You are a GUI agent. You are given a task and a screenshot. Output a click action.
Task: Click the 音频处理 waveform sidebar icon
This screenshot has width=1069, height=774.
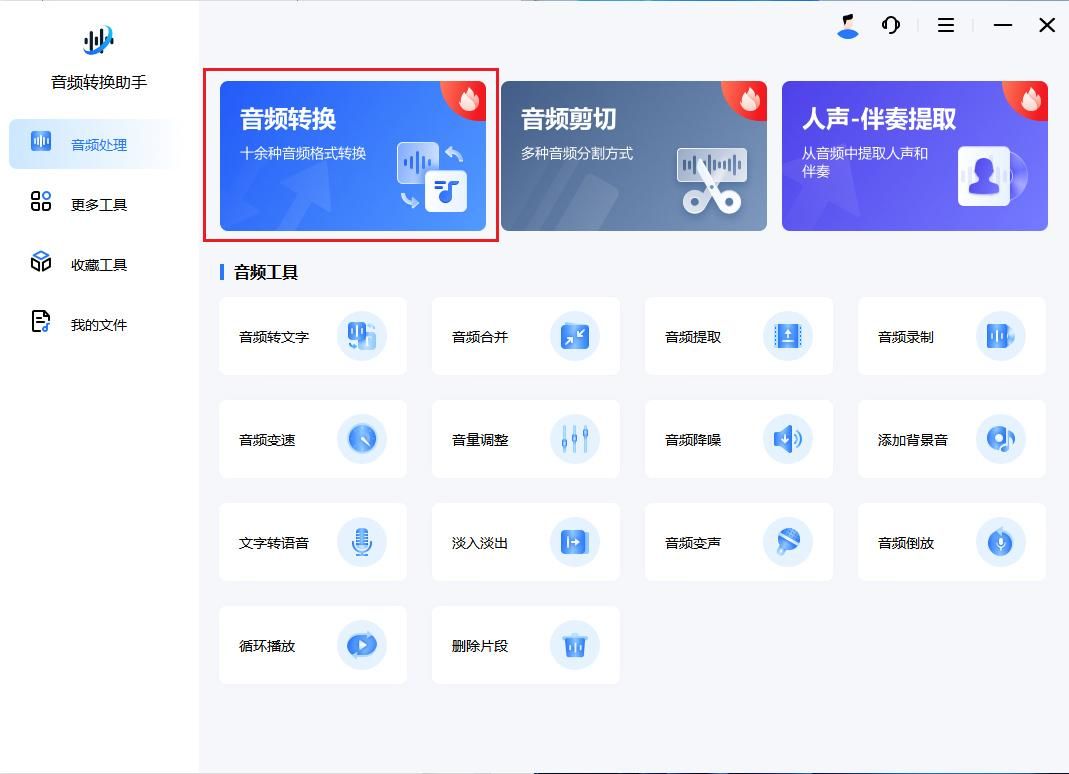(41, 141)
